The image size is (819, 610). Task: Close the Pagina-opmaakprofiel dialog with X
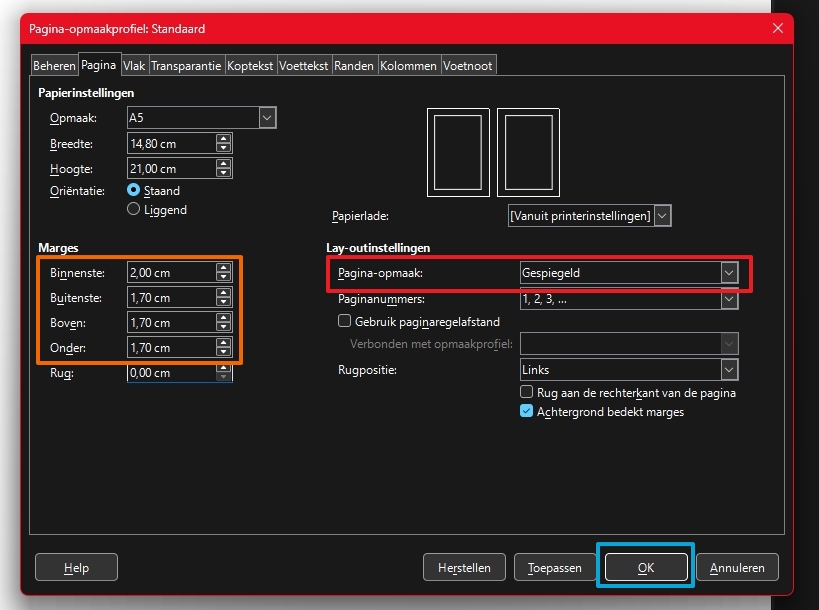pyautogui.click(x=778, y=28)
